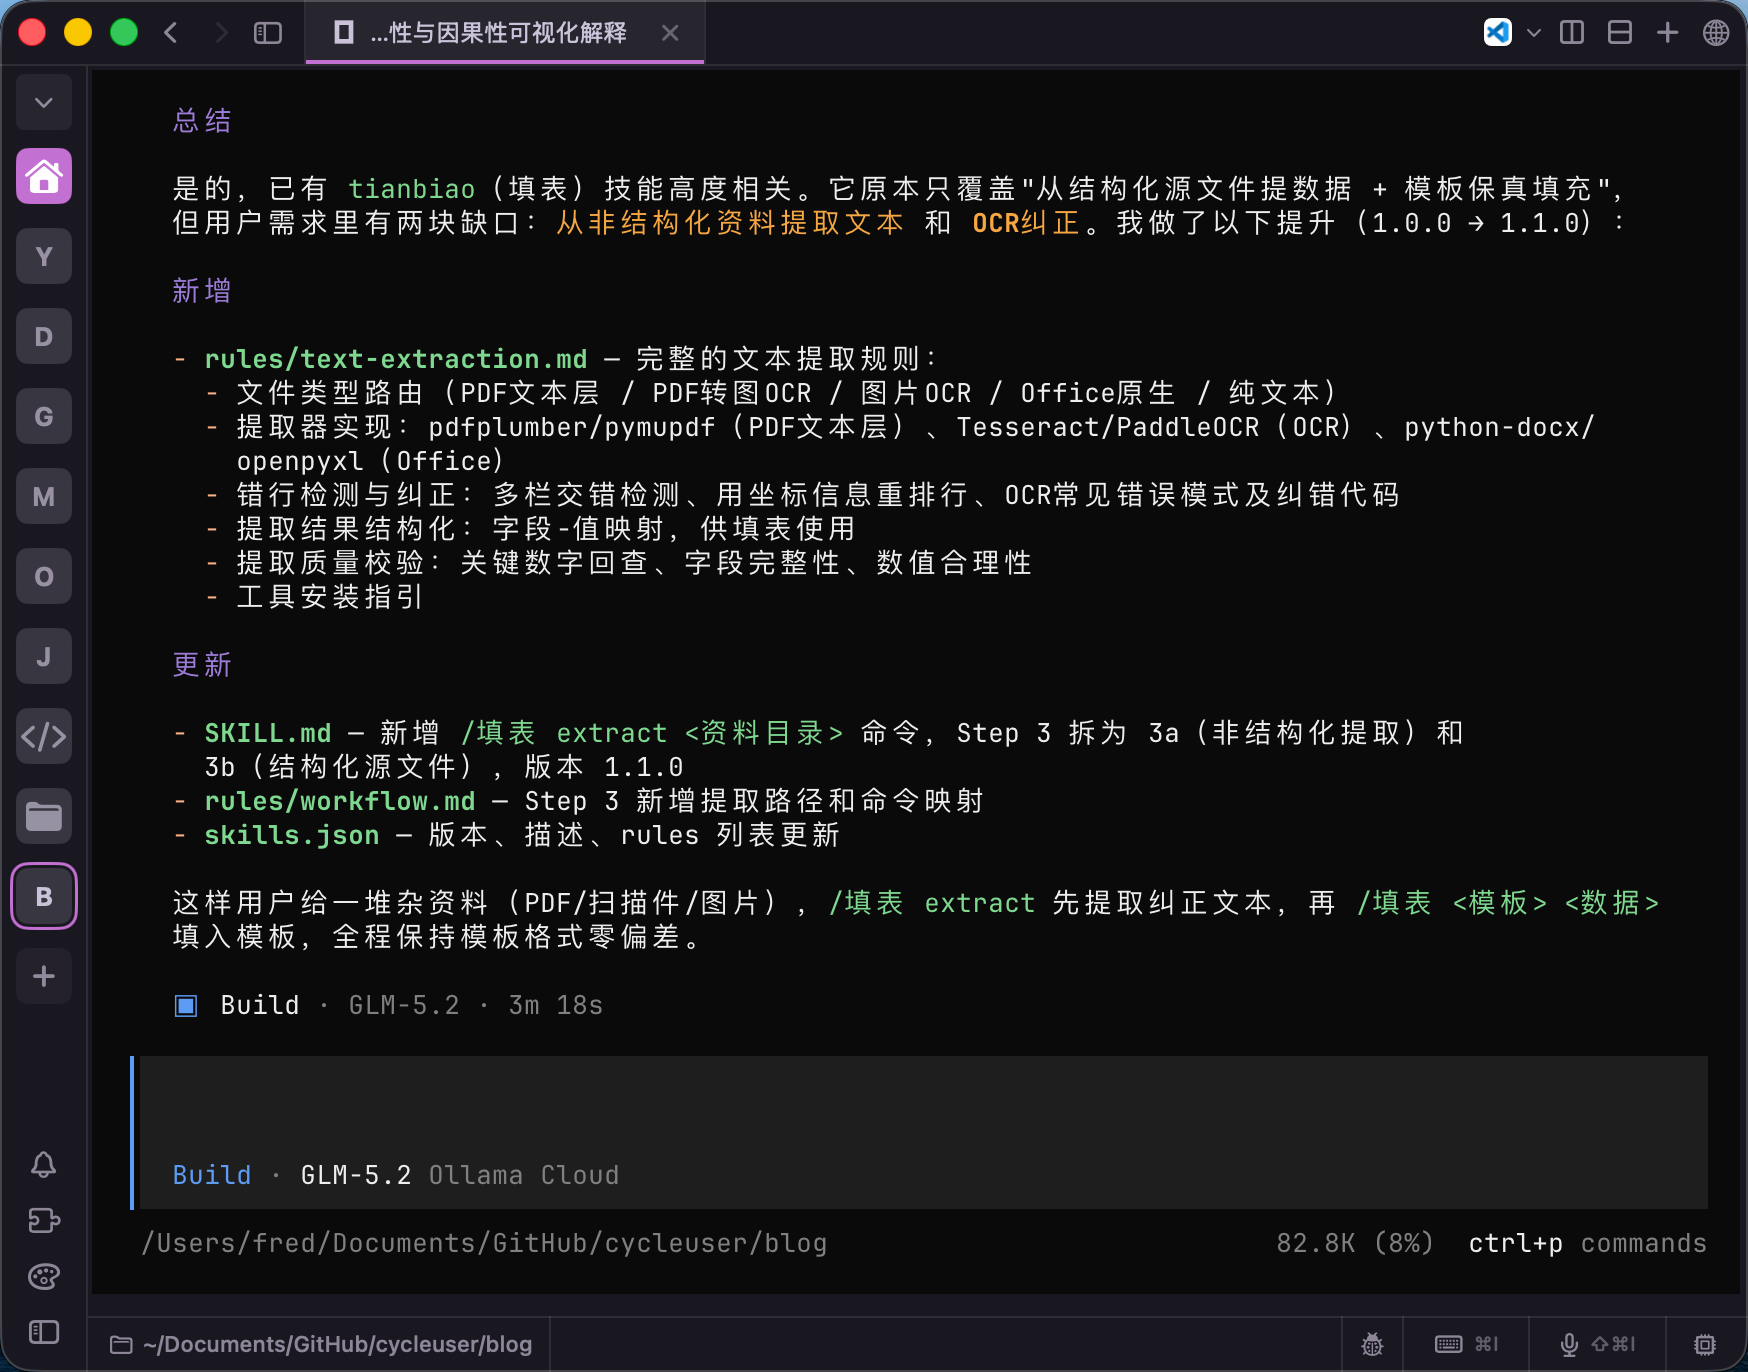
Task: Open a new tab with plus icon
Action: 1668,33
